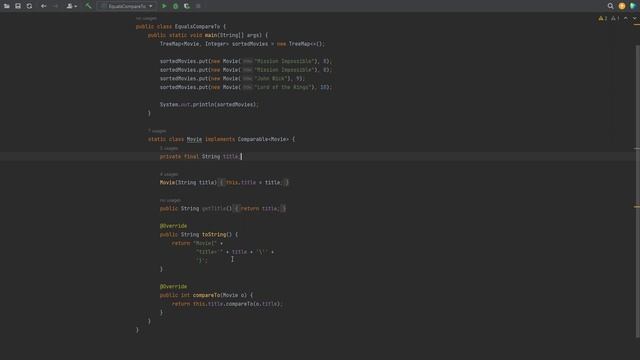
Task: Click the Save All toolbar icon
Action: pyautogui.click(x=18, y=6)
